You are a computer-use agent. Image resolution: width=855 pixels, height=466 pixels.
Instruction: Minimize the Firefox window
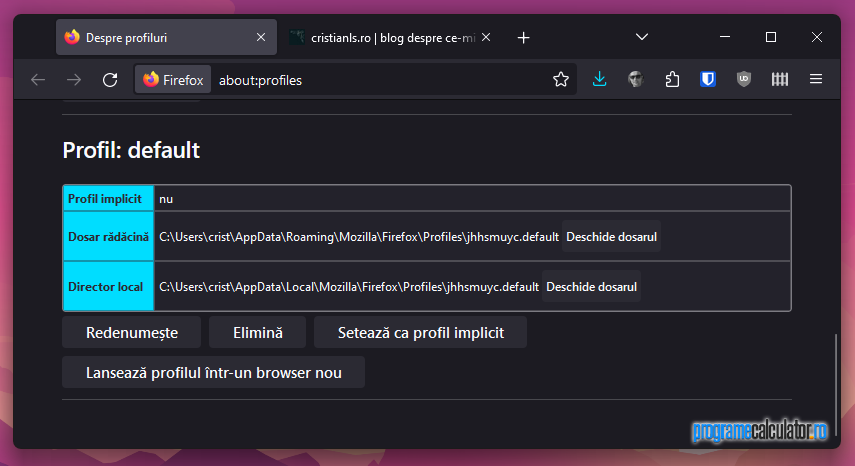(725, 37)
